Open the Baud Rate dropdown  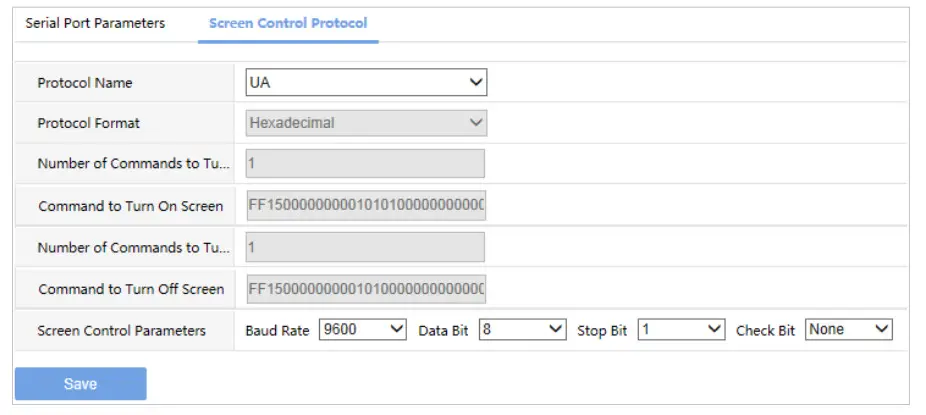363,330
